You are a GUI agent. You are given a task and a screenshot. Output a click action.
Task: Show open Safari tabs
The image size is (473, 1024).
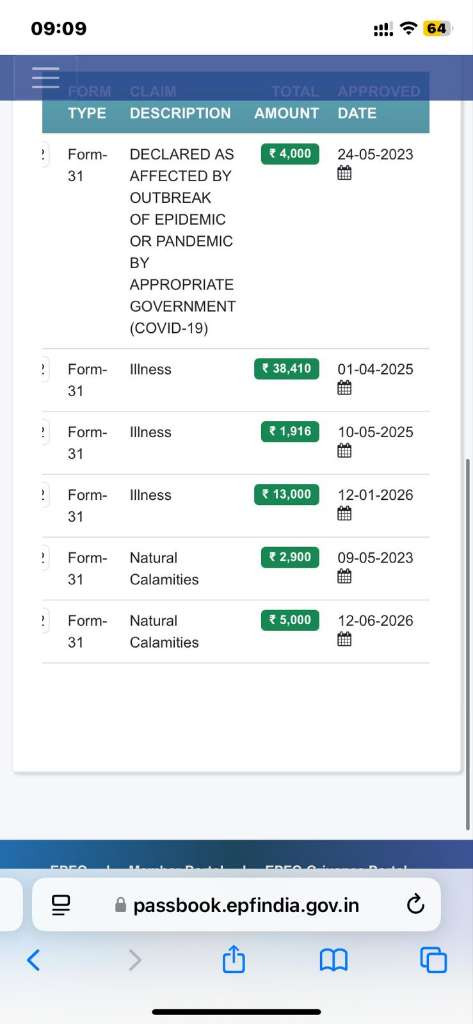click(434, 960)
